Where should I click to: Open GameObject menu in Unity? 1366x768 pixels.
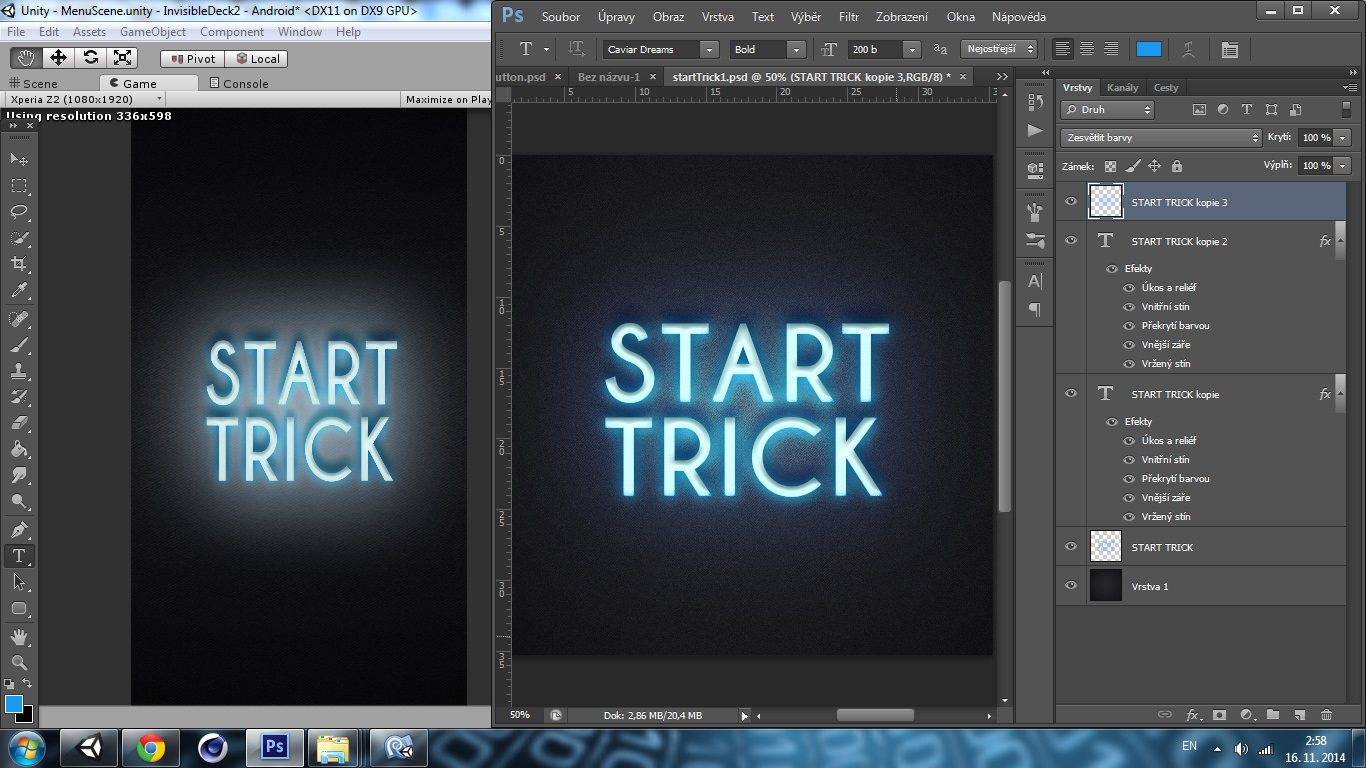point(153,32)
